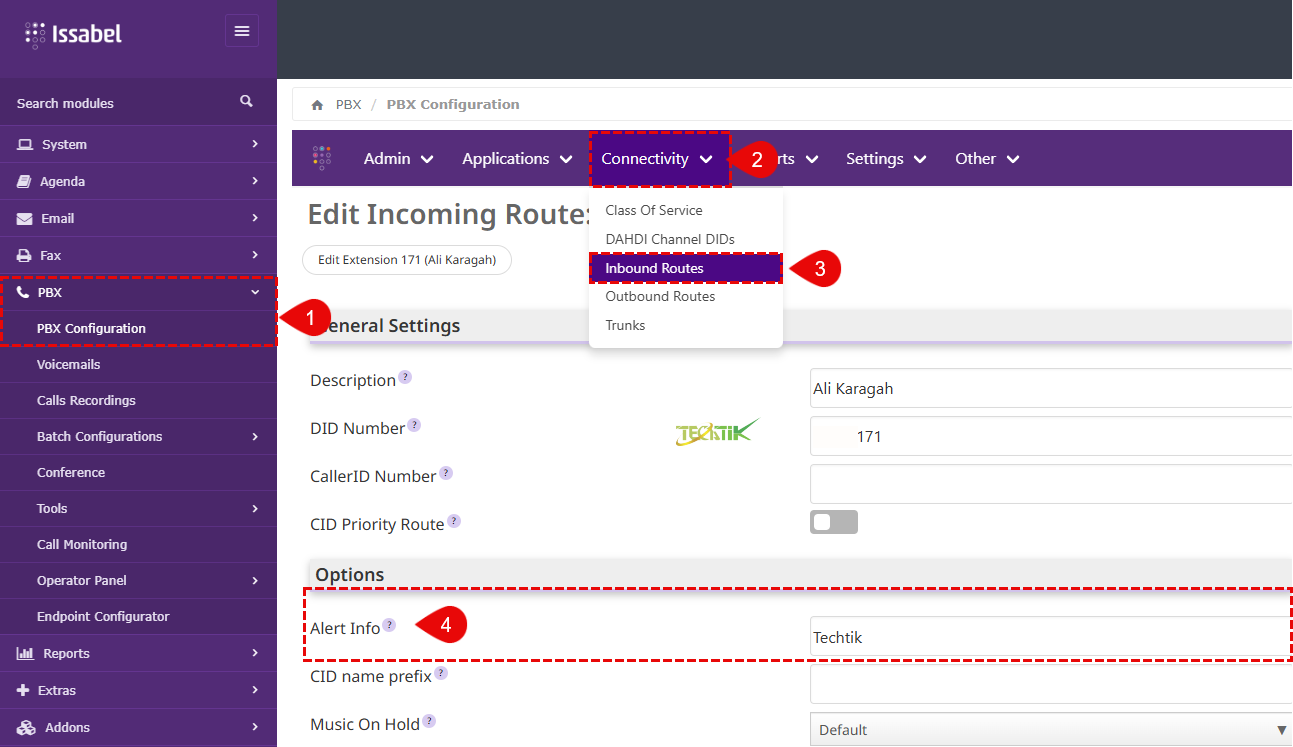Click the PBX phone icon
1293x747 pixels.
pyautogui.click(x=23, y=292)
